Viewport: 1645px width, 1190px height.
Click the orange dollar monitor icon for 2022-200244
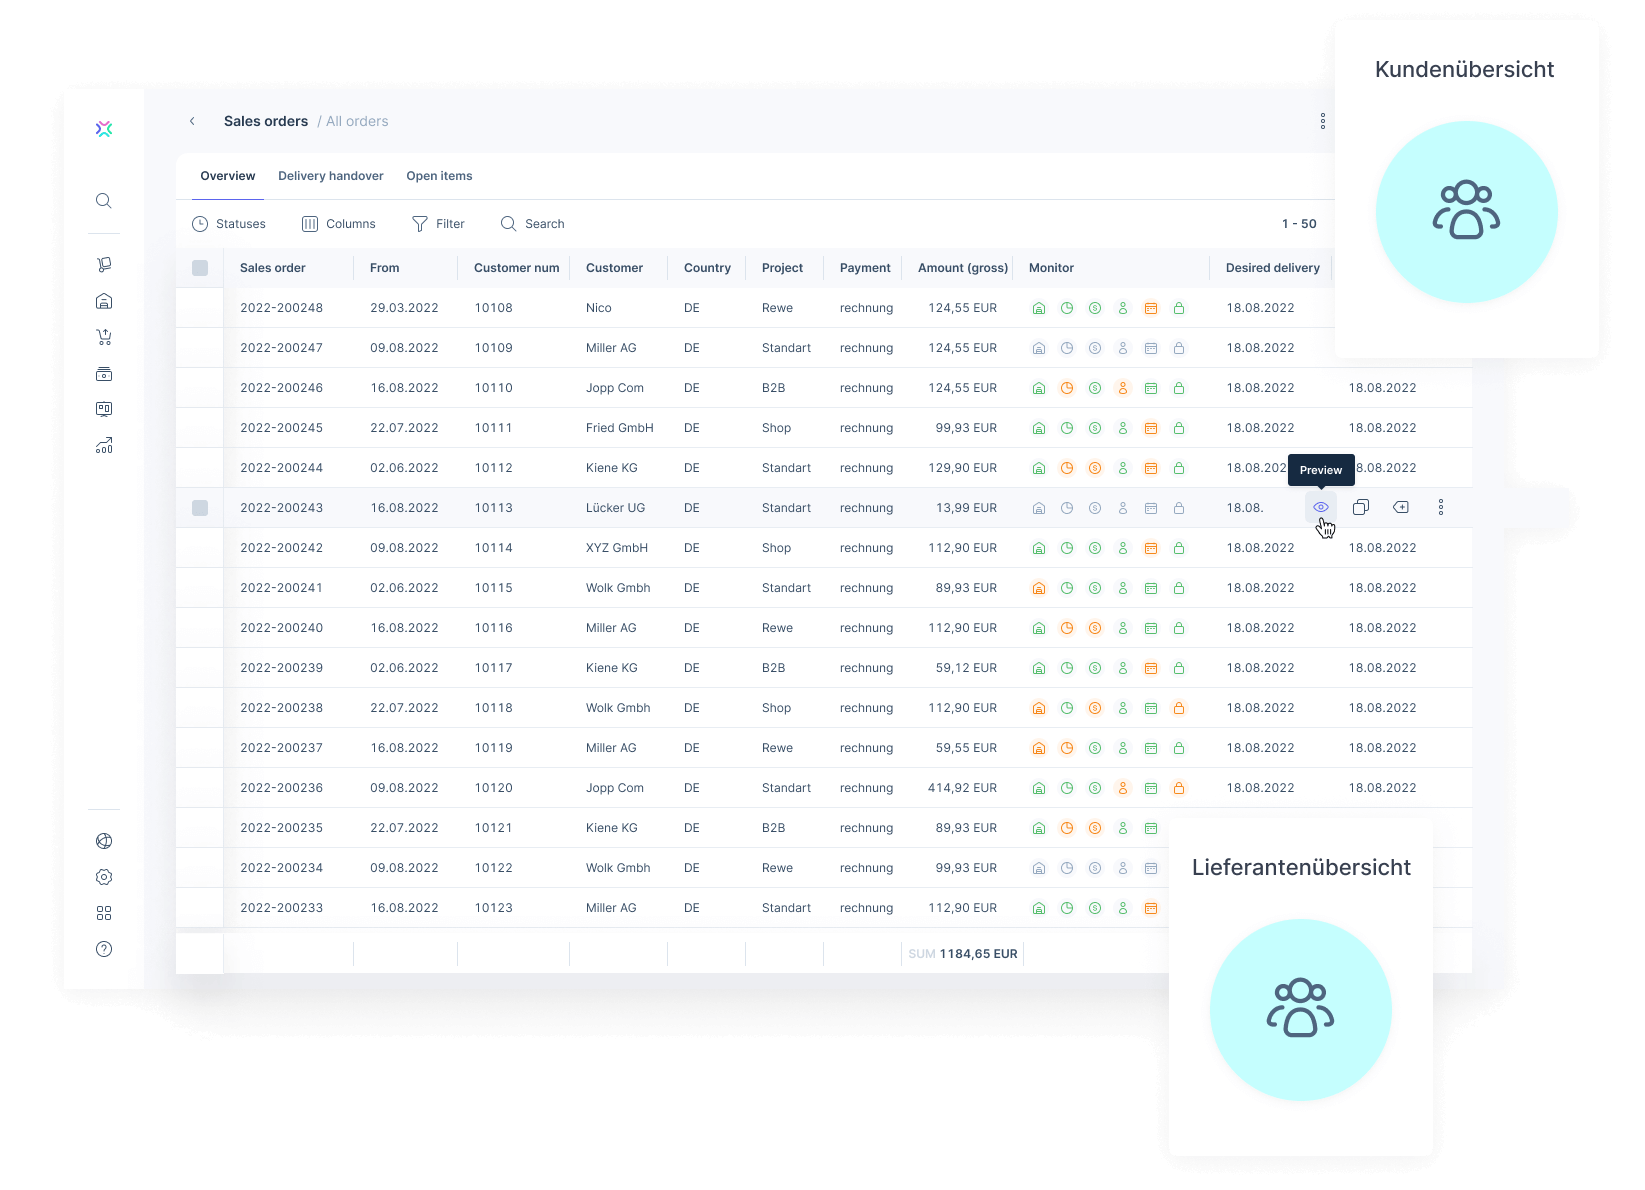coord(1095,468)
